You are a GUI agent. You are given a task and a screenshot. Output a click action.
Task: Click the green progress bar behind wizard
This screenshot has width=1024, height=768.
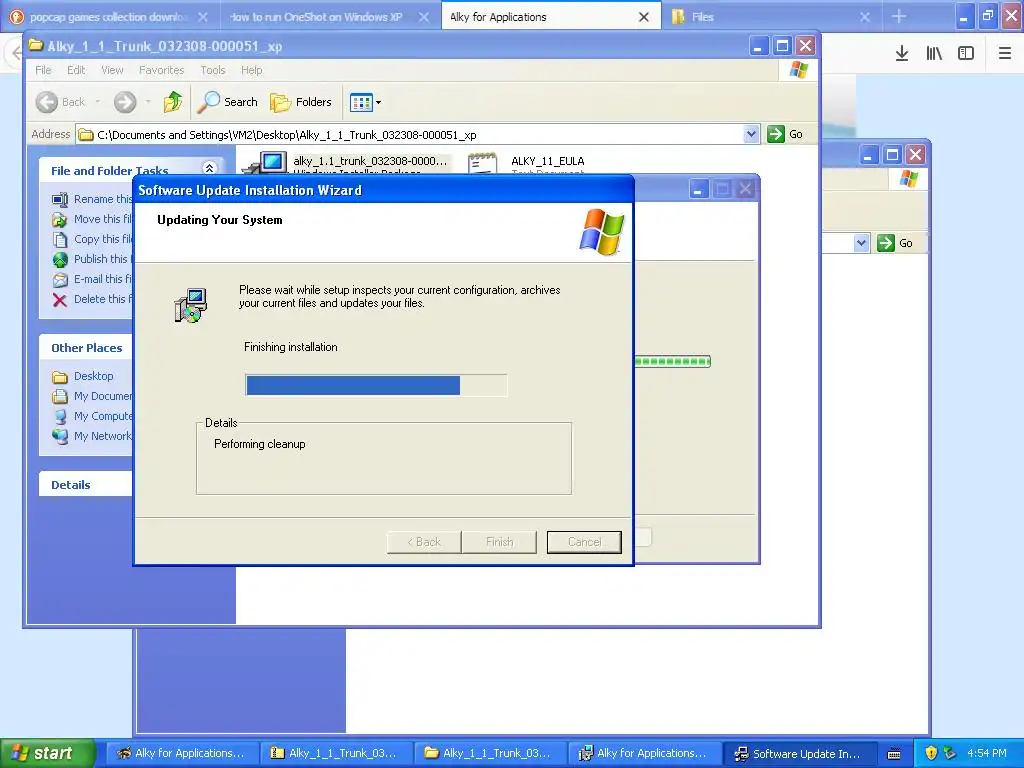point(672,361)
